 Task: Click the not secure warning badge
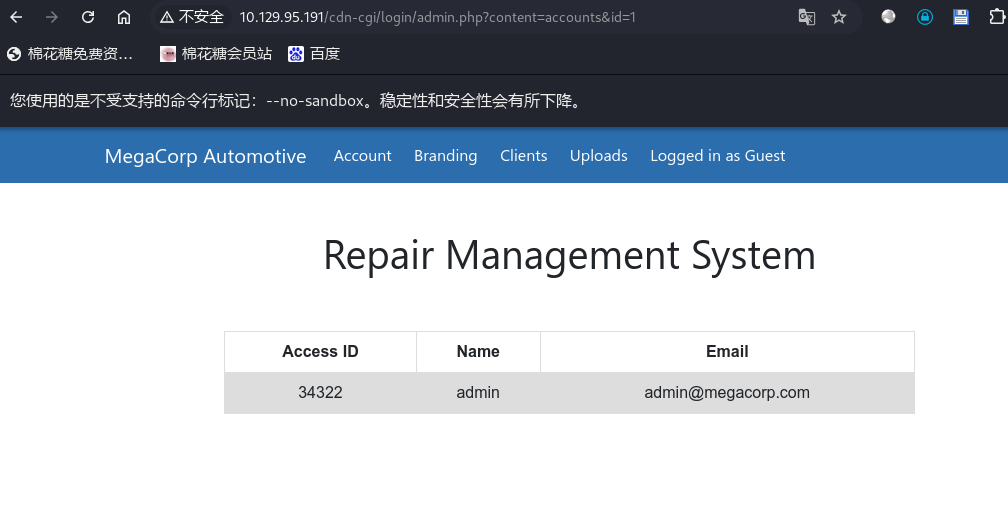(192, 17)
